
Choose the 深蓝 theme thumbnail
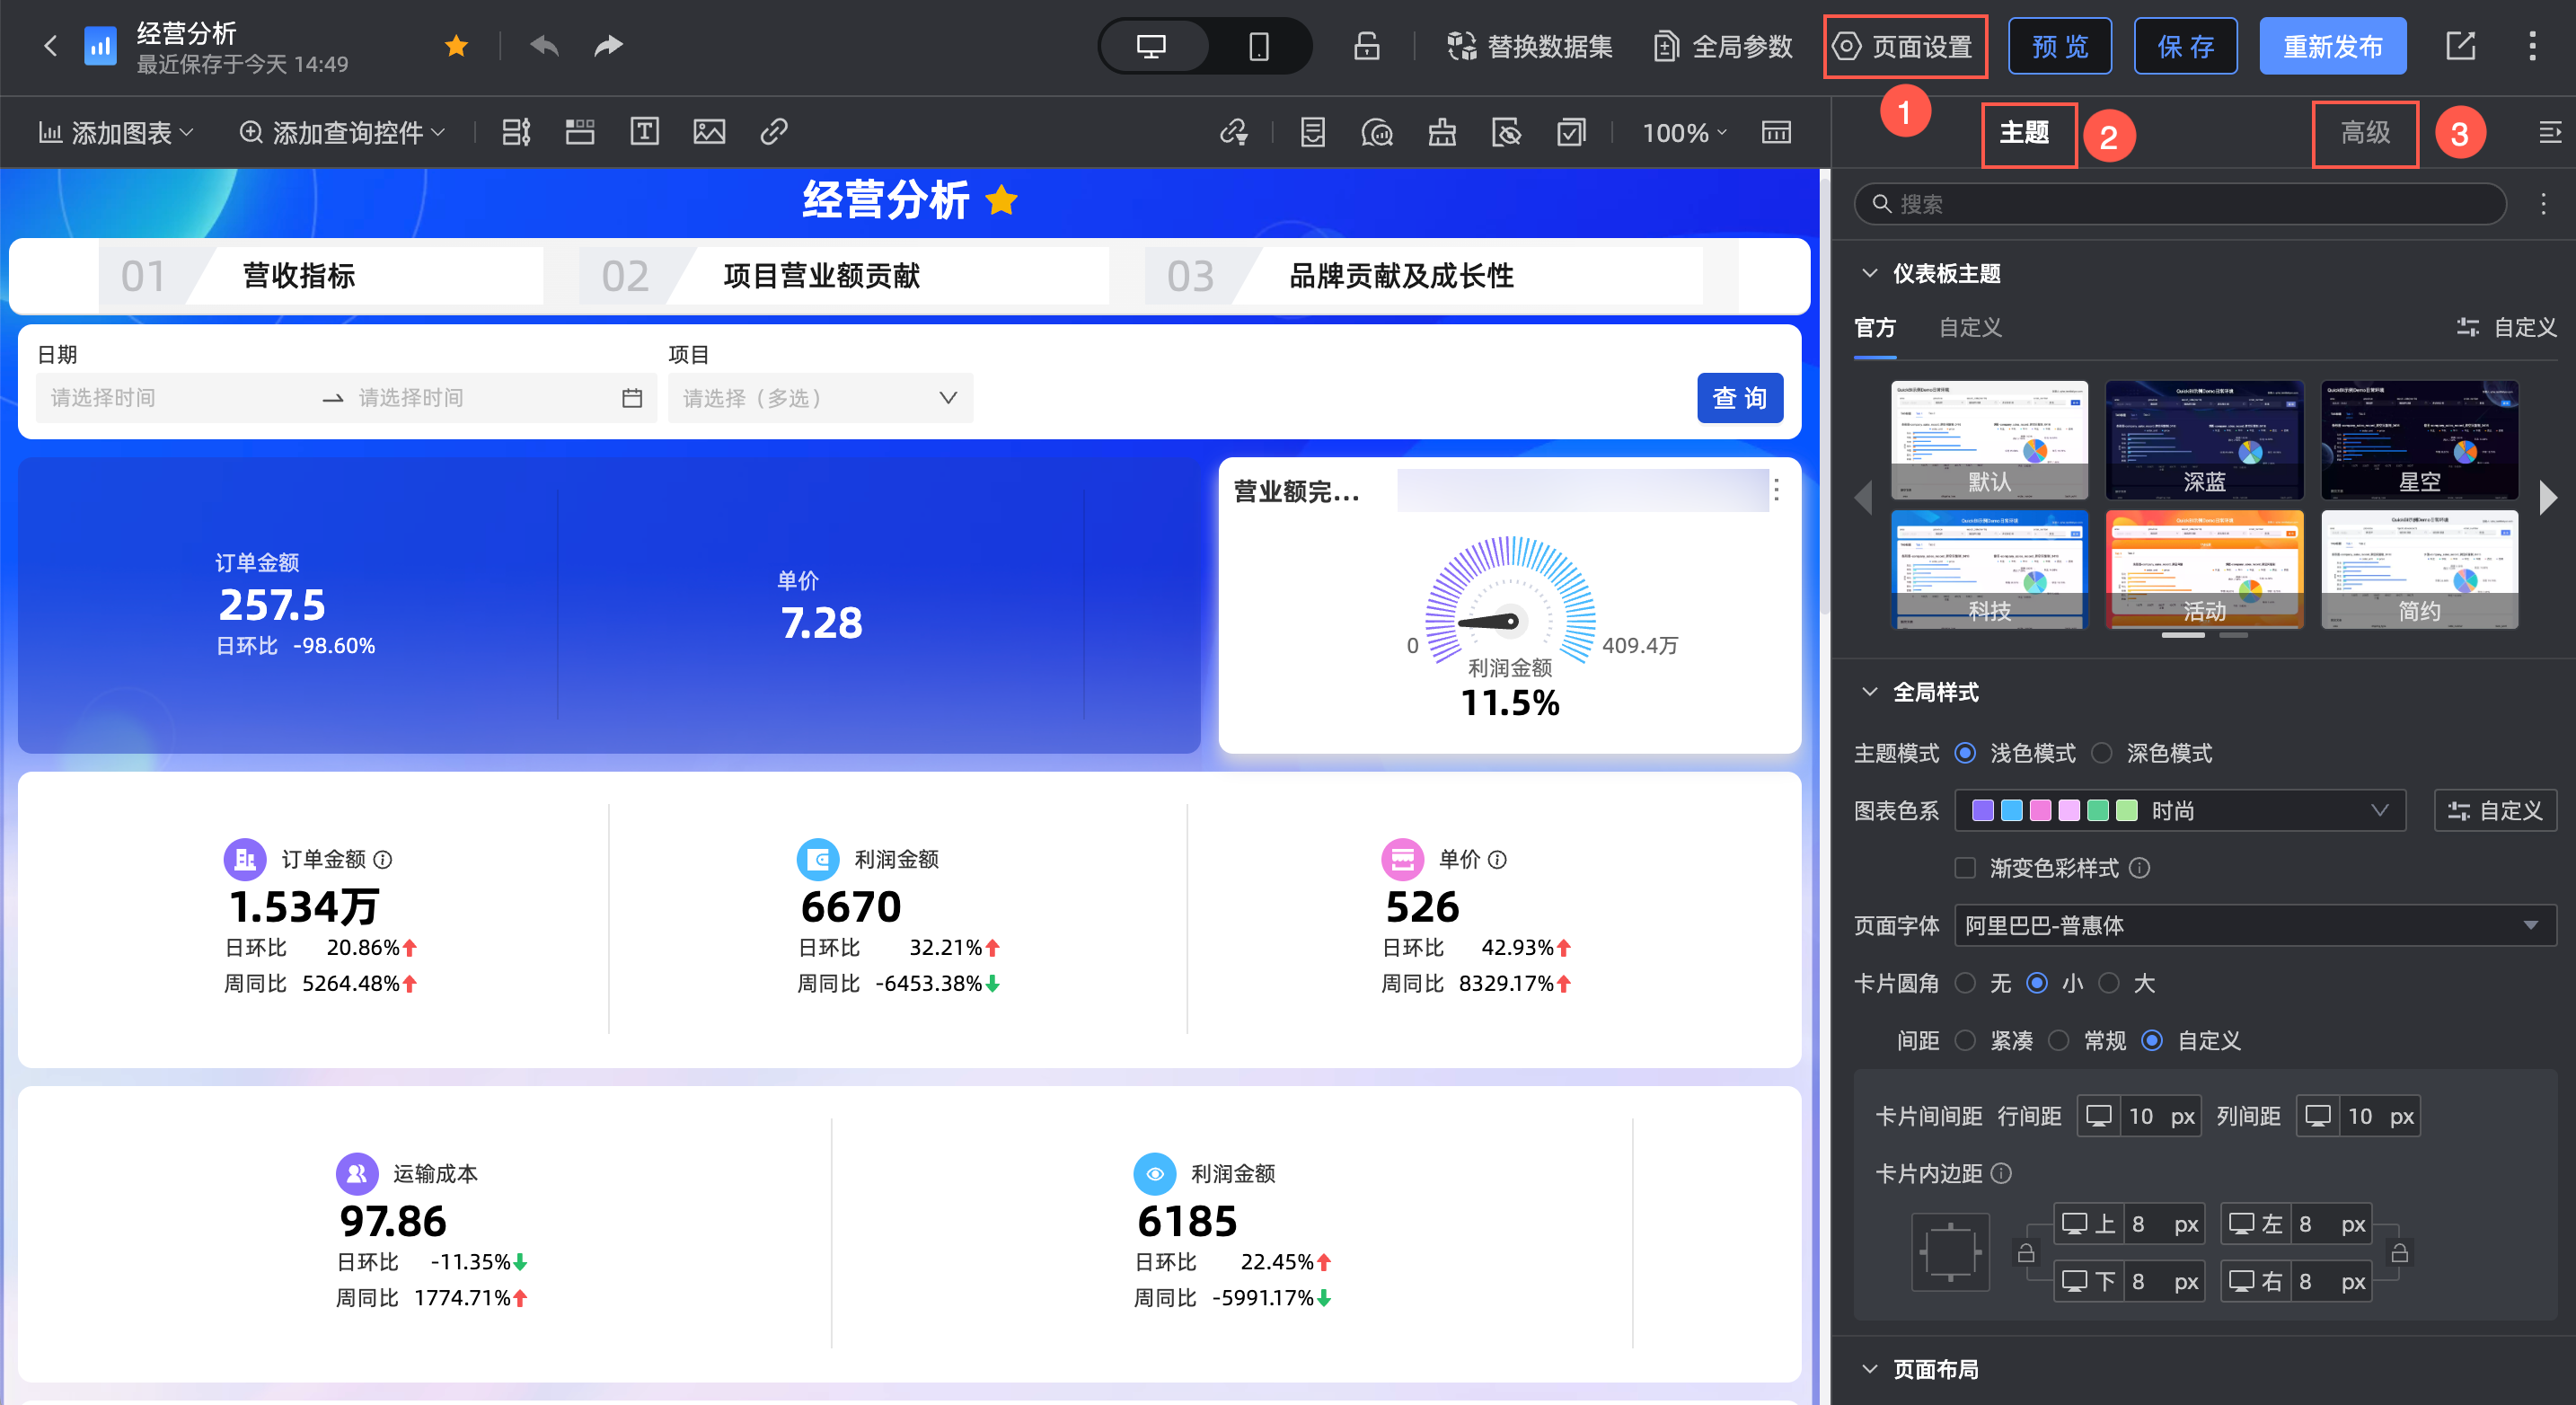(x=2204, y=440)
